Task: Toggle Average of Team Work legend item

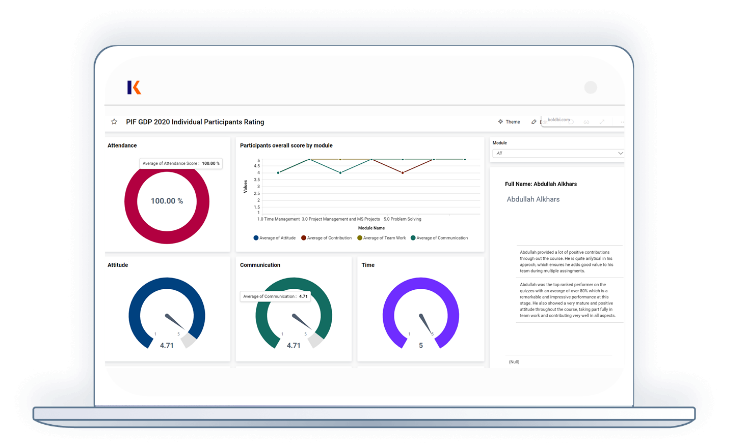Action: click(x=382, y=238)
